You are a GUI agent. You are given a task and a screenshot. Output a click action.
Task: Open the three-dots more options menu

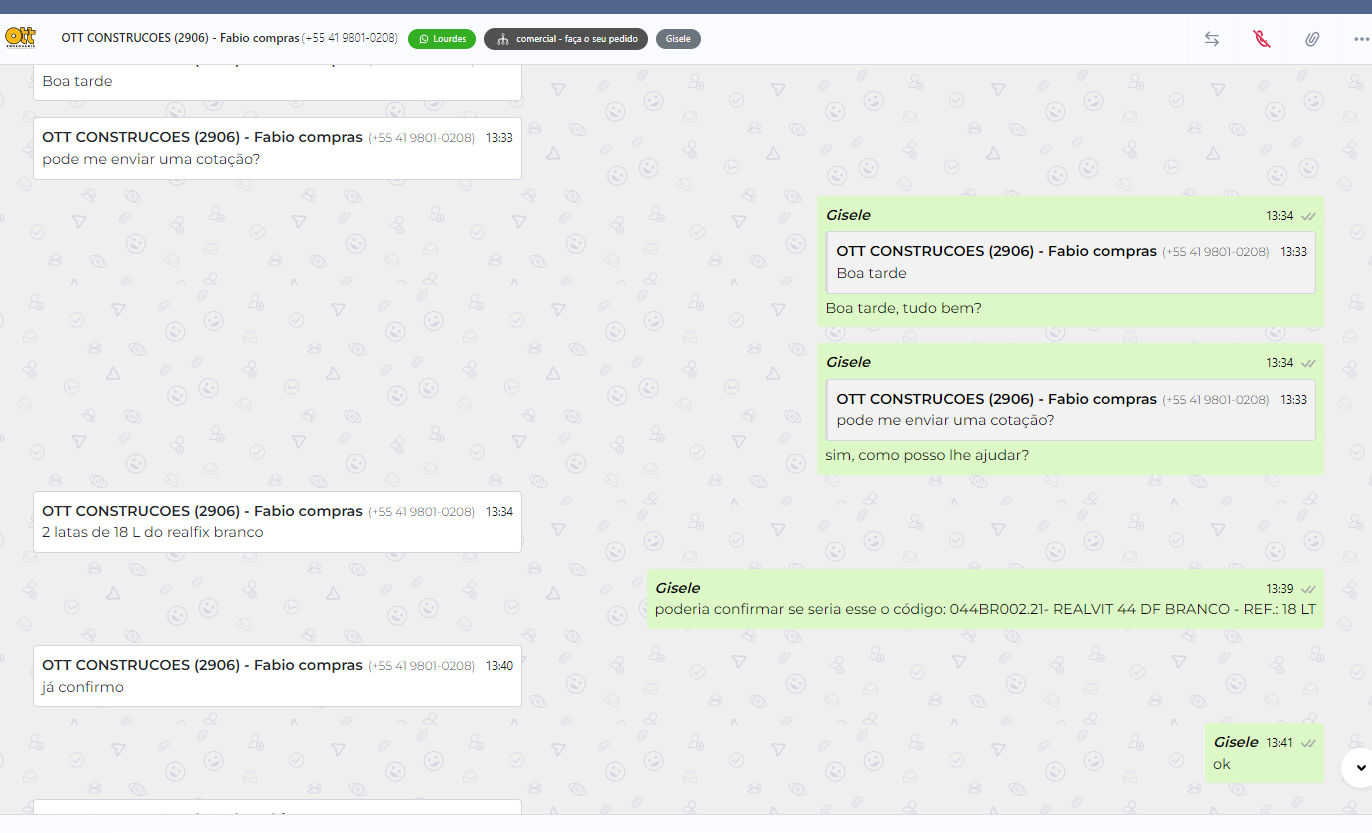click(1360, 39)
